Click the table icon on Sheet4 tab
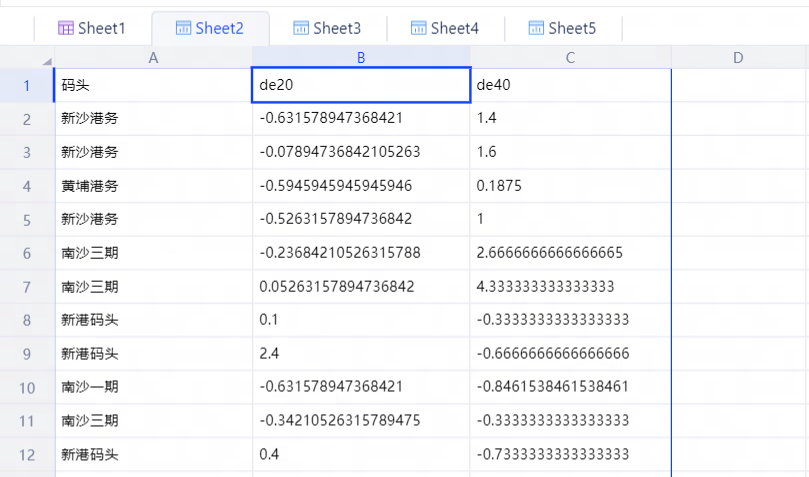The width and height of the screenshot is (809, 477). [418, 28]
